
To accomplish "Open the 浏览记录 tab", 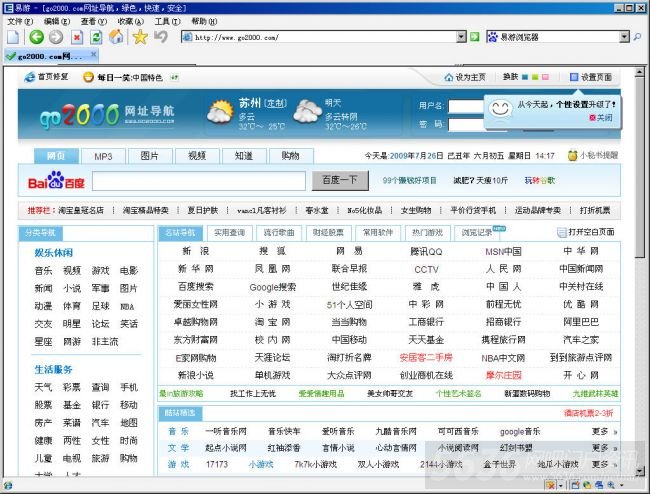I will [478, 233].
